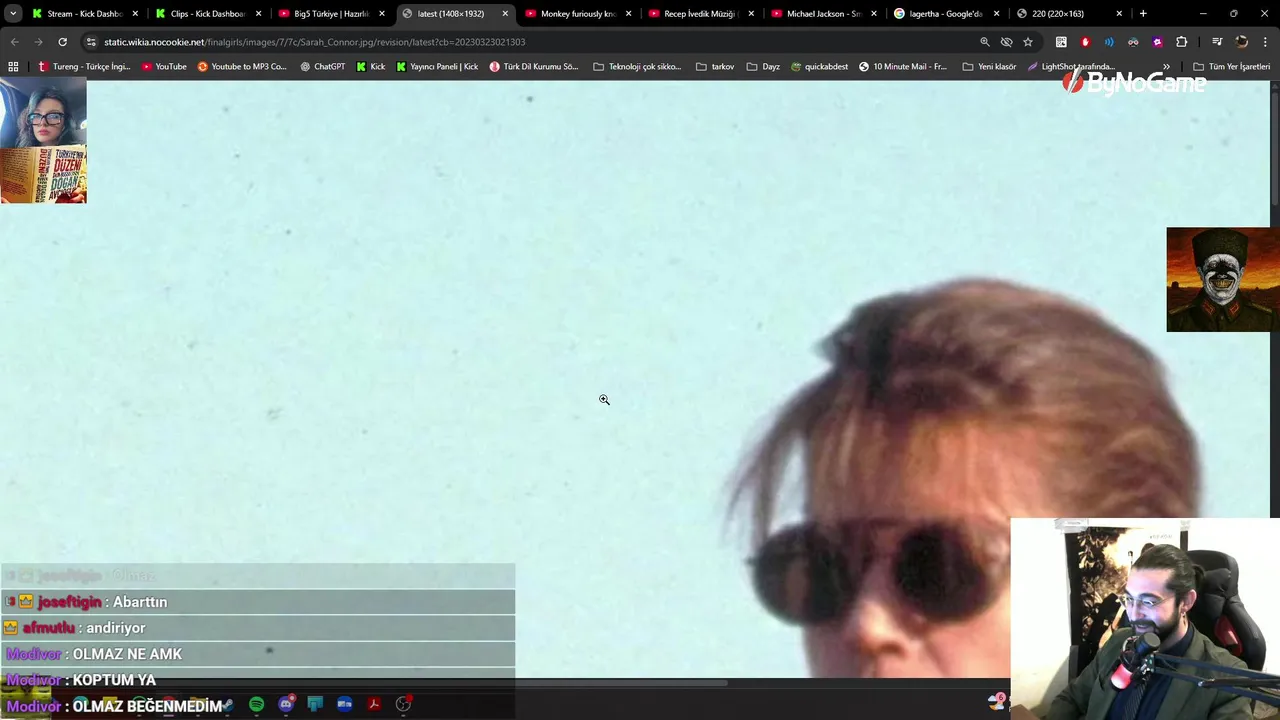Open the glasses-face extension icon
The image size is (1280, 720).
click(x=1133, y=42)
